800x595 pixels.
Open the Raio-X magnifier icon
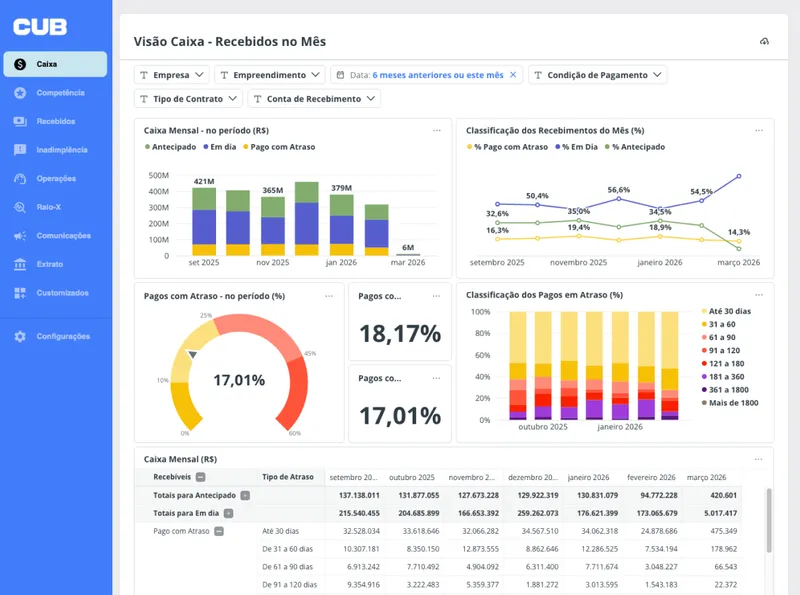point(20,207)
